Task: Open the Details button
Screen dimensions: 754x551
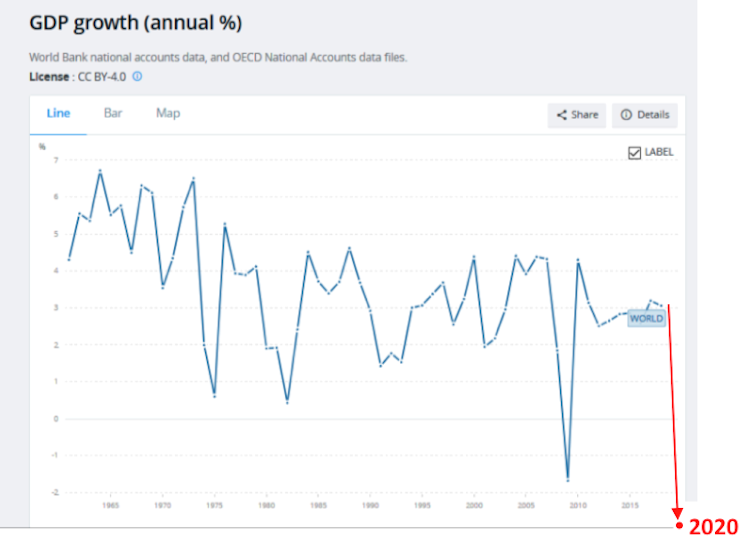Action: [x=645, y=115]
